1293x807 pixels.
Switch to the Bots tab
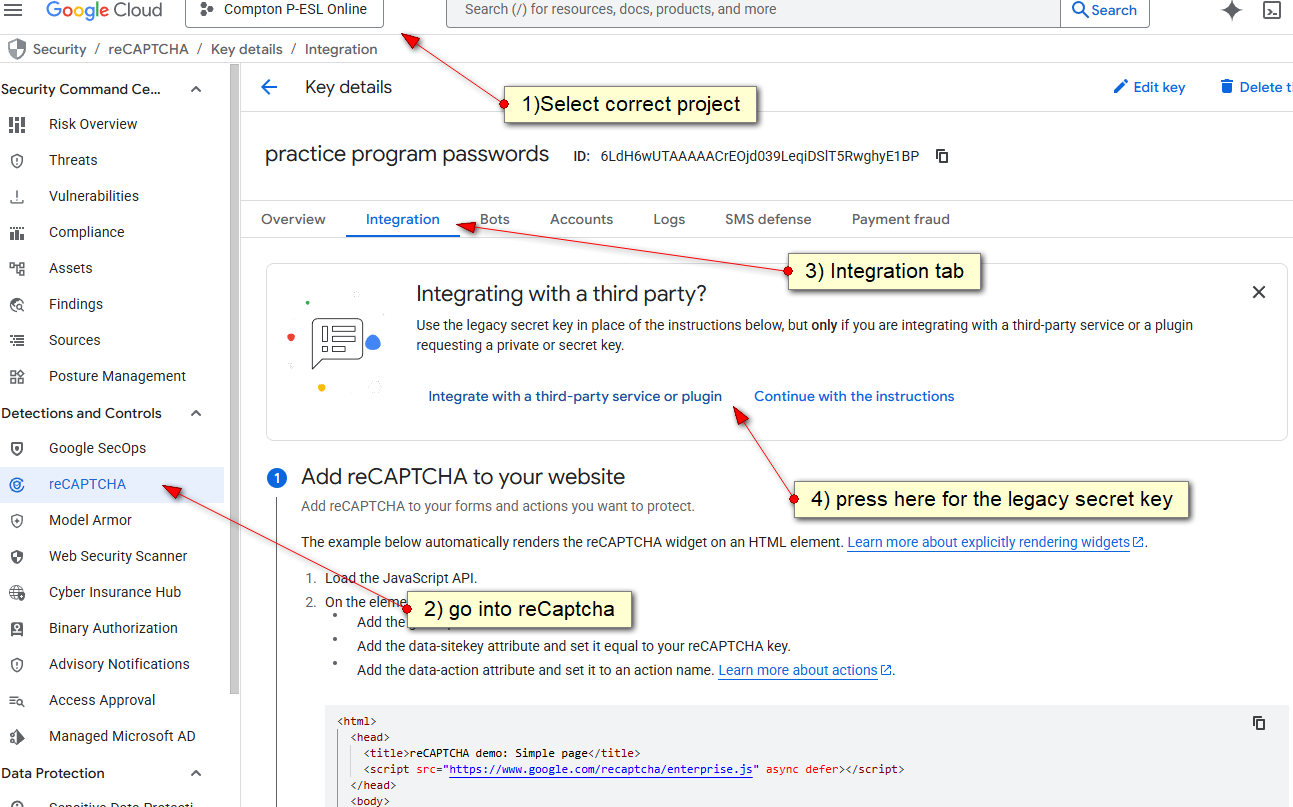(495, 219)
